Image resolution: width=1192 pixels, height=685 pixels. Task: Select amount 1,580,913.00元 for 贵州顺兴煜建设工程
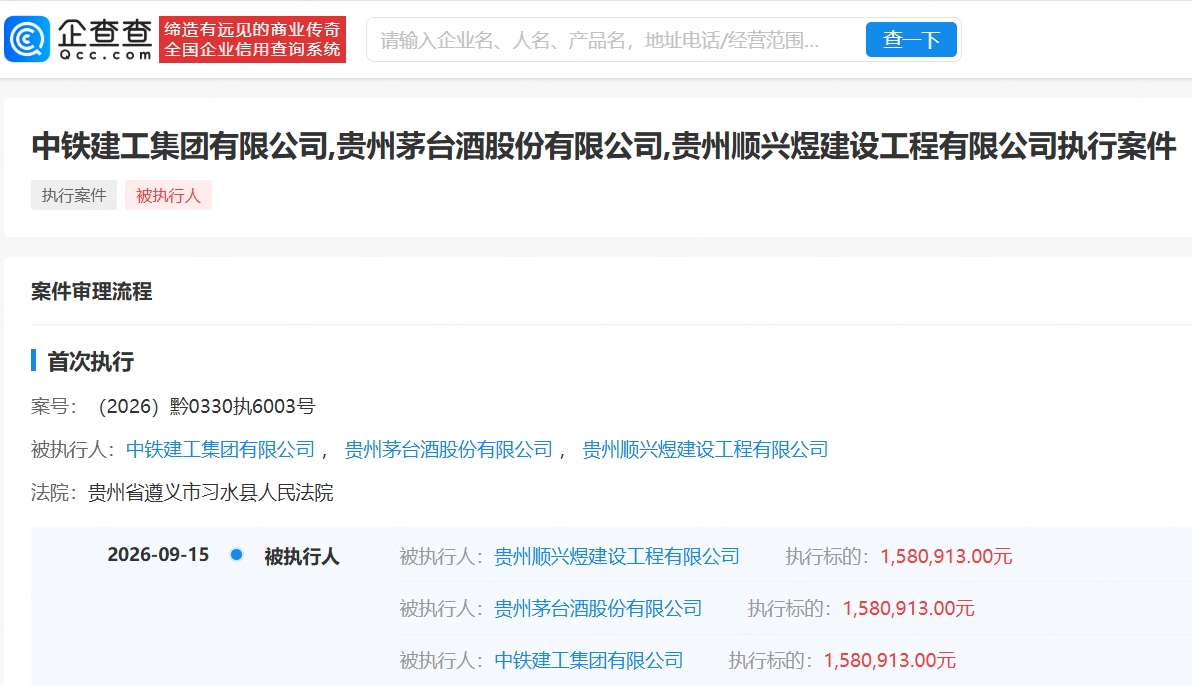point(946,557)
